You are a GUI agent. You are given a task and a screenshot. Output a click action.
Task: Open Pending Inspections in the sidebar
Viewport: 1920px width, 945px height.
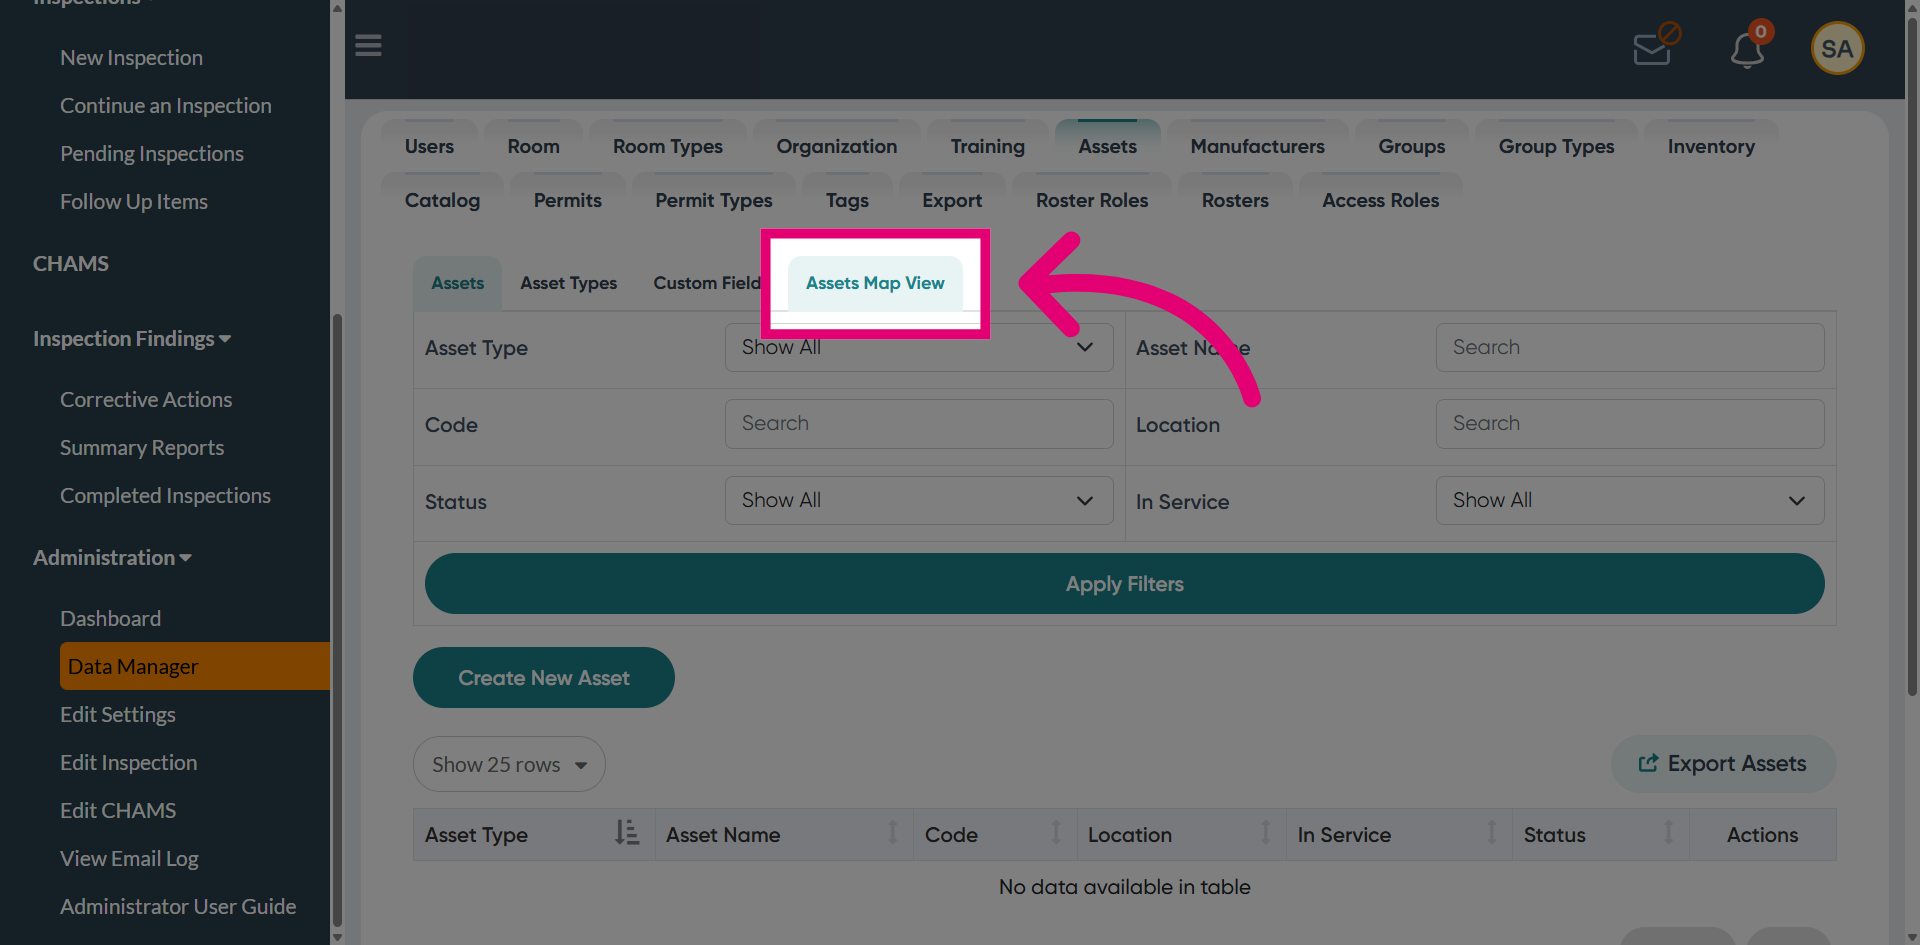[x=151, y=154]
